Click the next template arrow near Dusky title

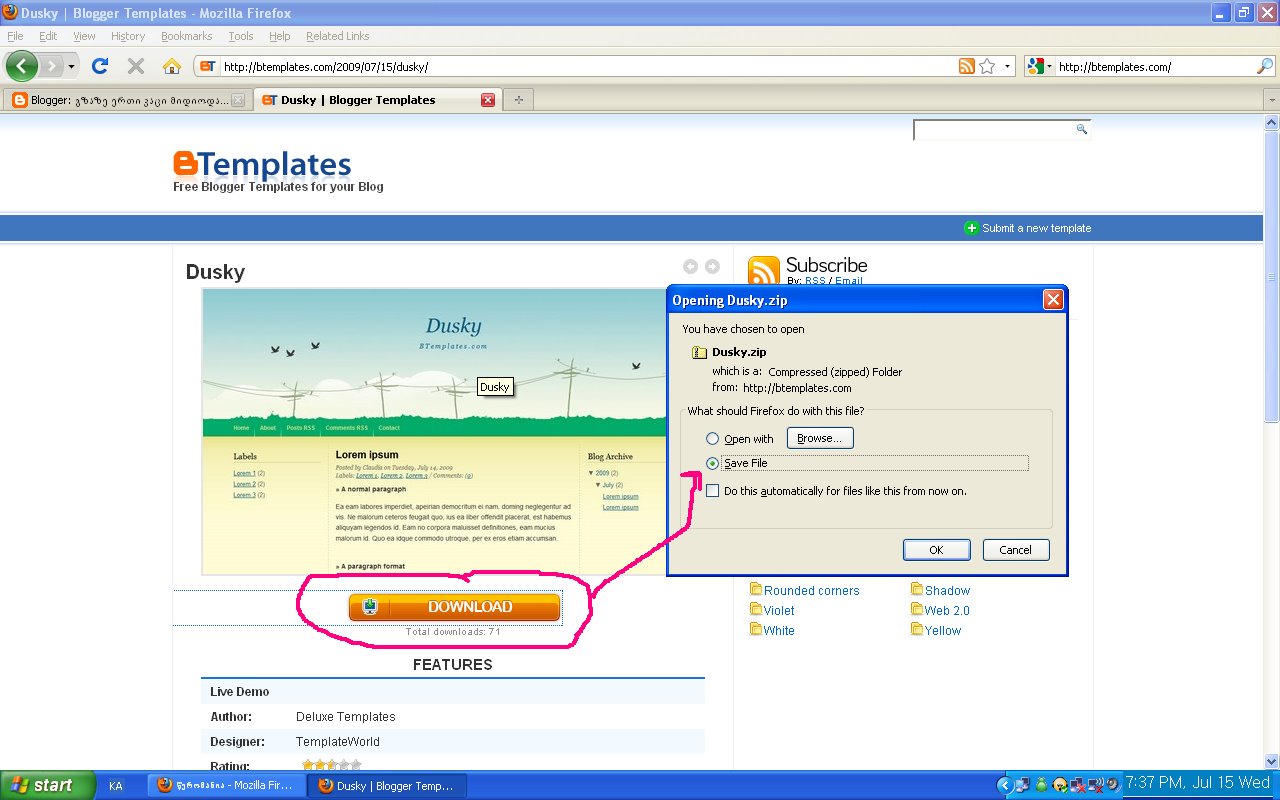(712, 266)
